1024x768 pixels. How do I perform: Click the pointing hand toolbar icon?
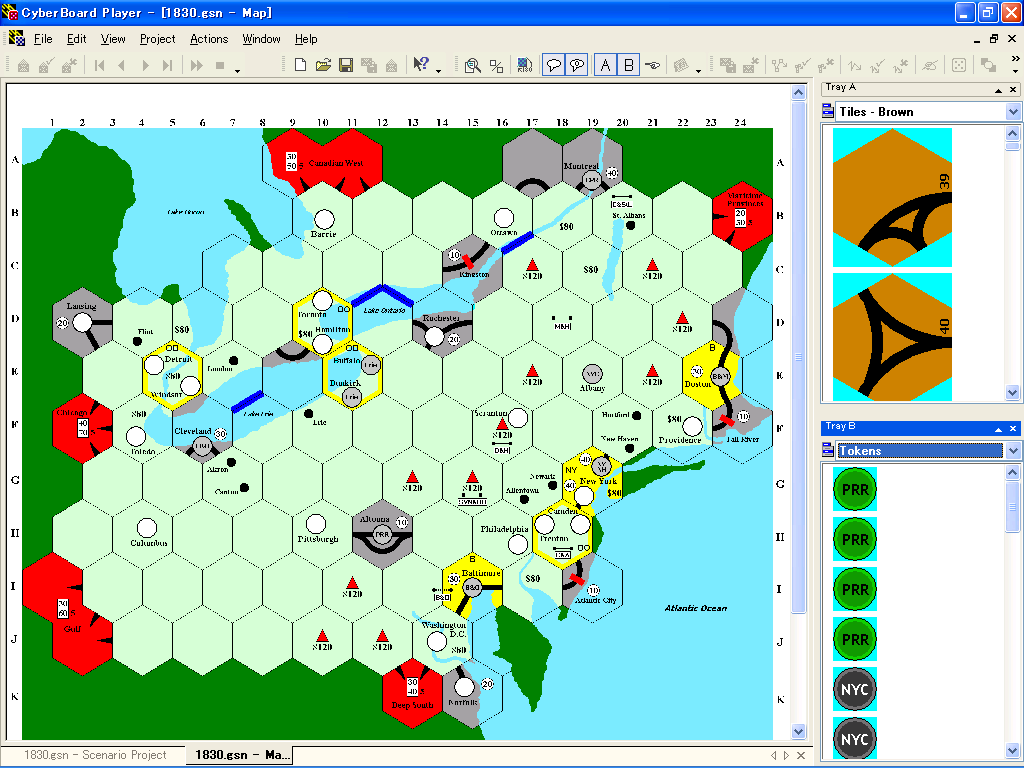pyautogui.click(x=652, y=65)
